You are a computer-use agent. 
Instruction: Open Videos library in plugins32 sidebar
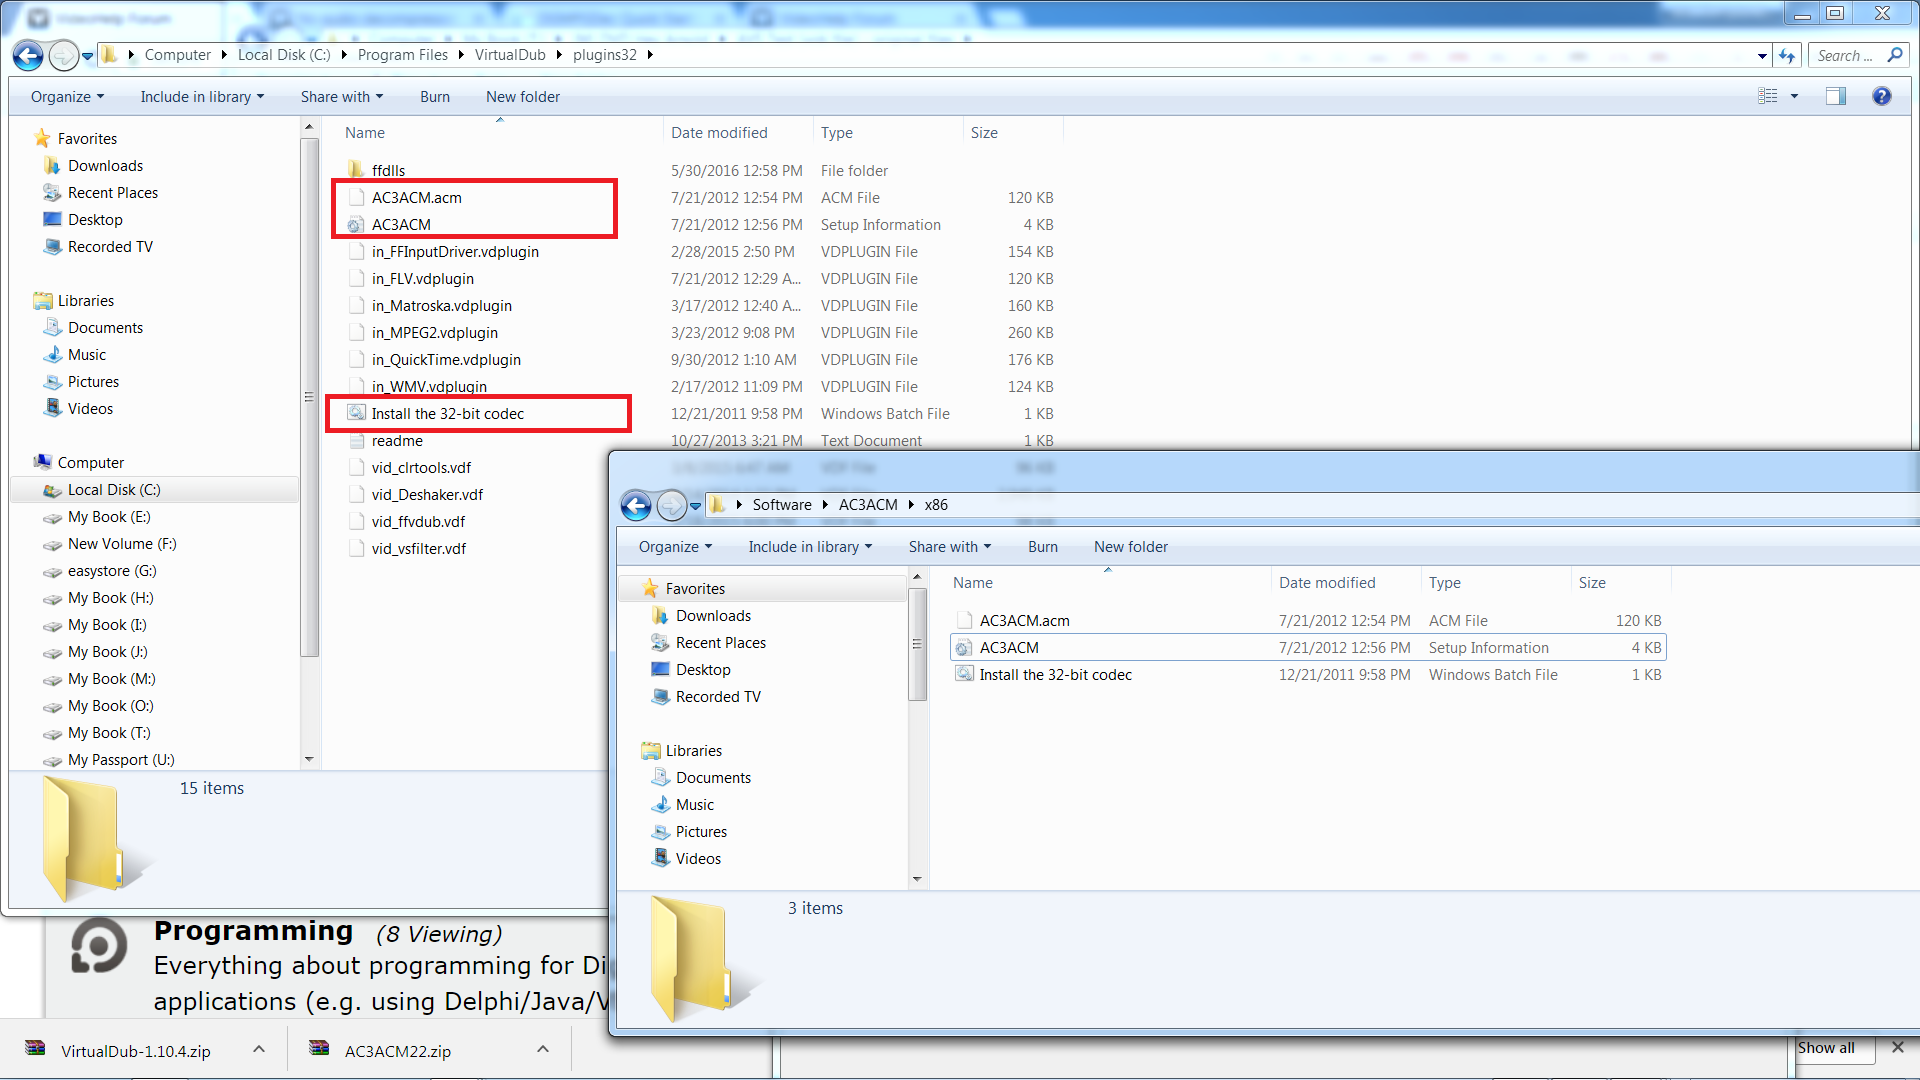click(90, 409)
